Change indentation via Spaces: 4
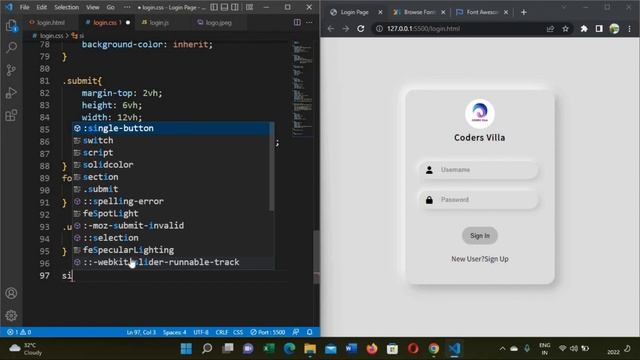Viewport: 640px width, 360px height. pyautogui.click(x=174, y=332)
